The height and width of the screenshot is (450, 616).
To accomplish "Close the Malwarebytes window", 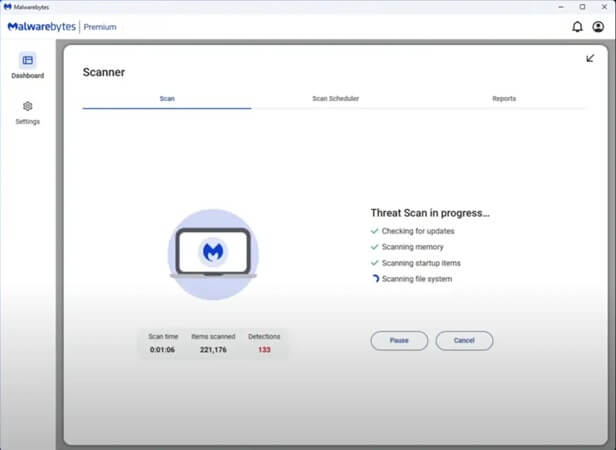I will point(604,7).
